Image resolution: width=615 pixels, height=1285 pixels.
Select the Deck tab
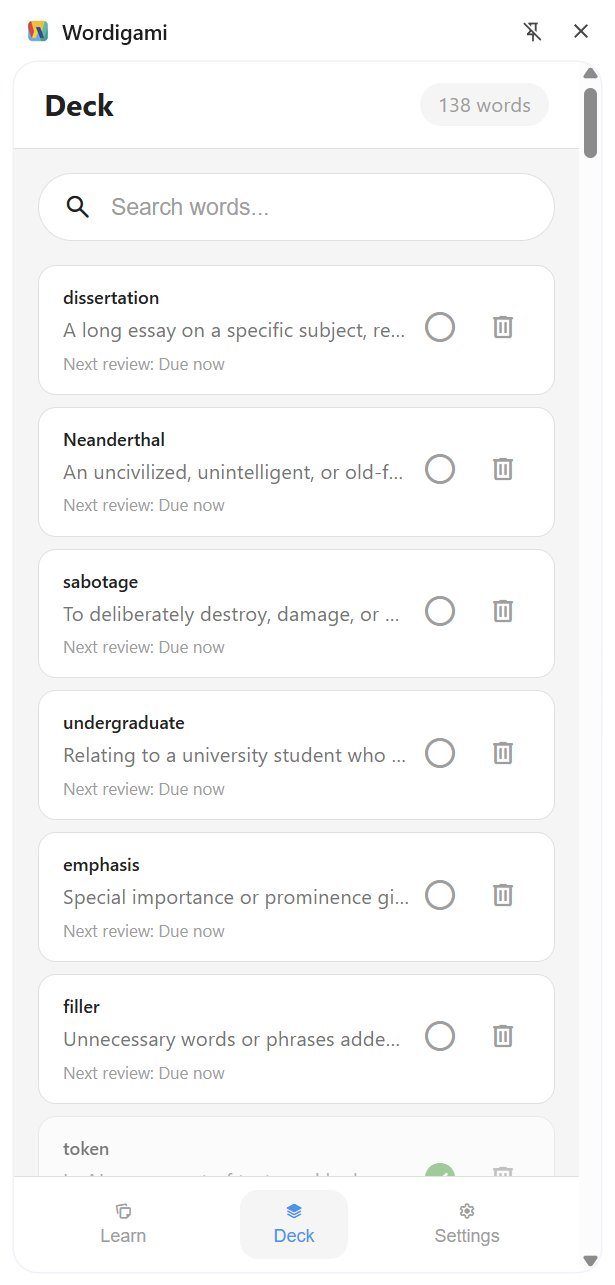coord(294,1224)
